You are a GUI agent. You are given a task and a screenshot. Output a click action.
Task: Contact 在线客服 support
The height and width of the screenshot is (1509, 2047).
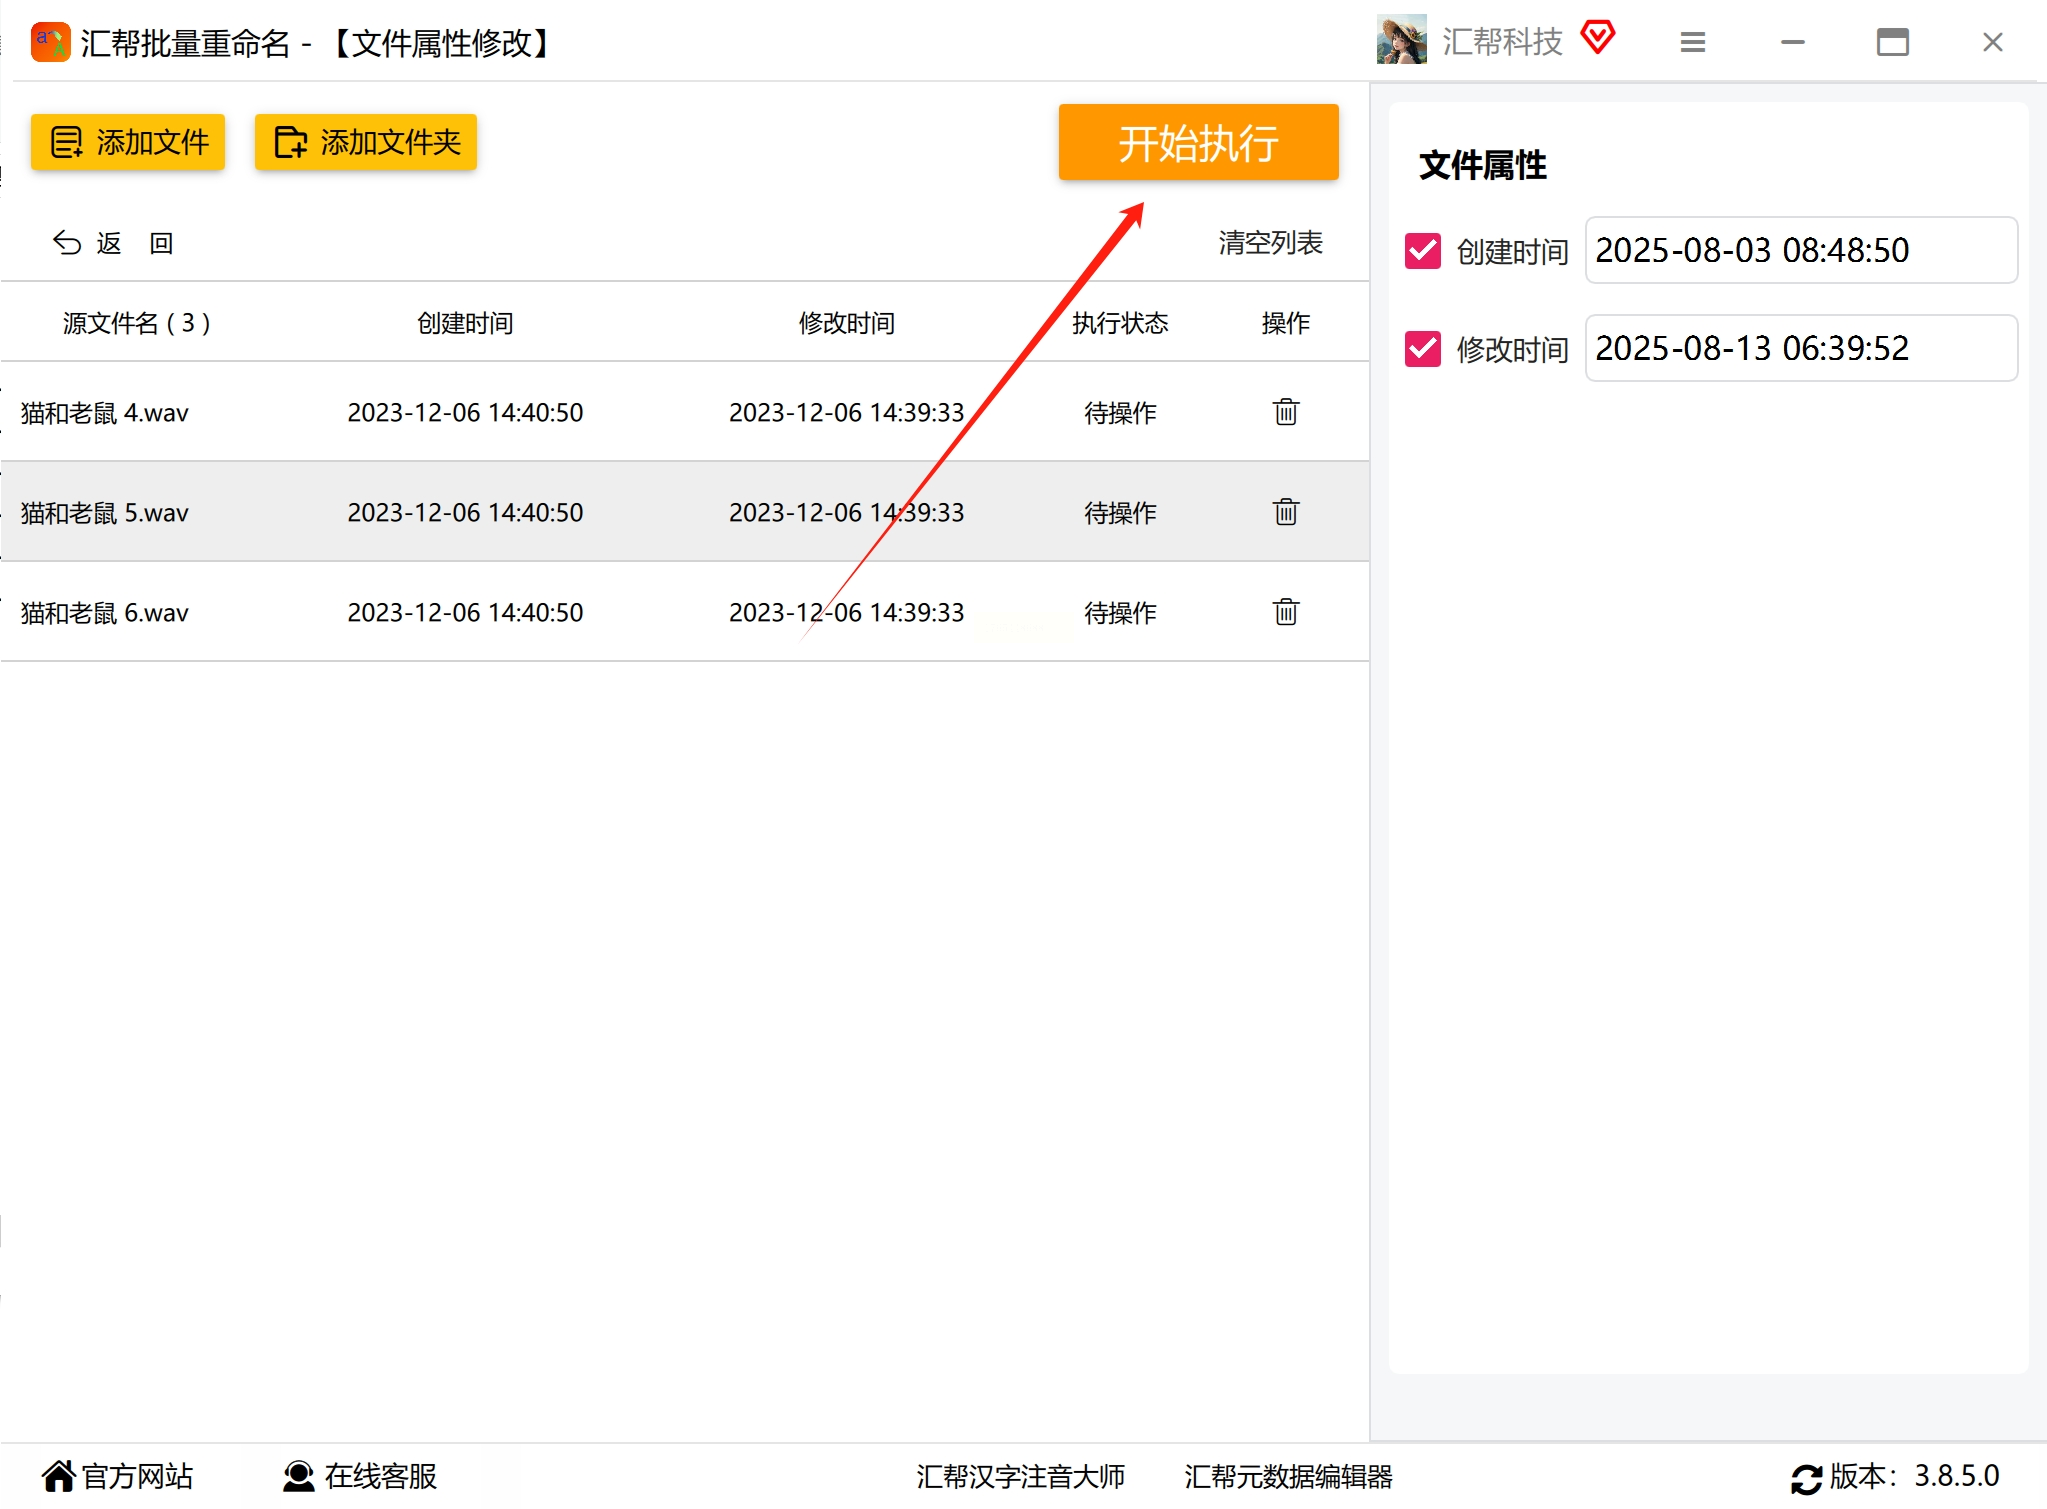(x=360, y=1476)
